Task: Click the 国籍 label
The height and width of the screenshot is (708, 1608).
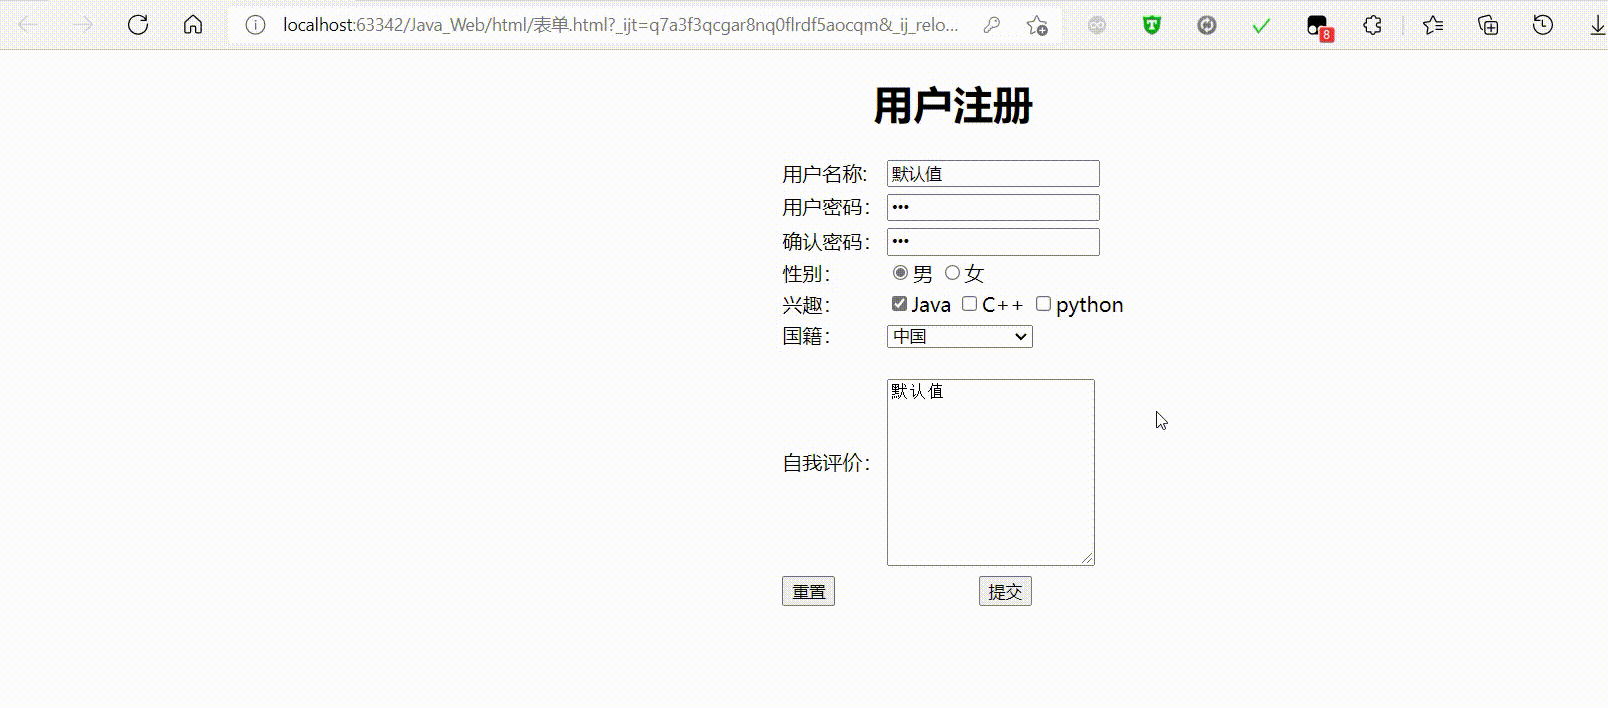Action: tap(806, 336)
